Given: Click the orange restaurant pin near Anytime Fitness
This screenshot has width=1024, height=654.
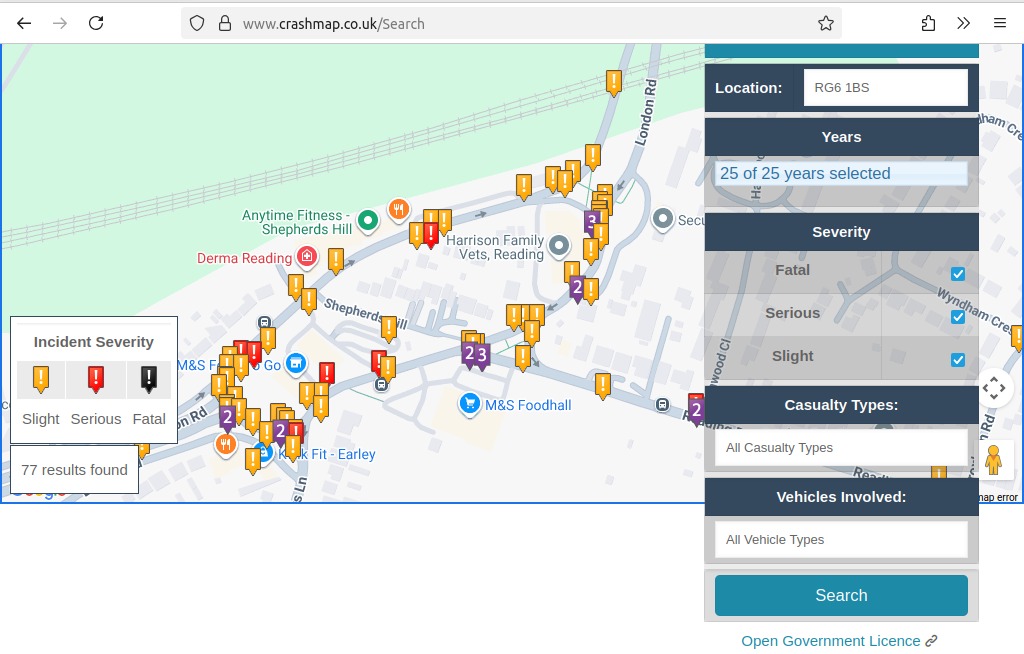Looking at the screenshot, I should point(398,210).
